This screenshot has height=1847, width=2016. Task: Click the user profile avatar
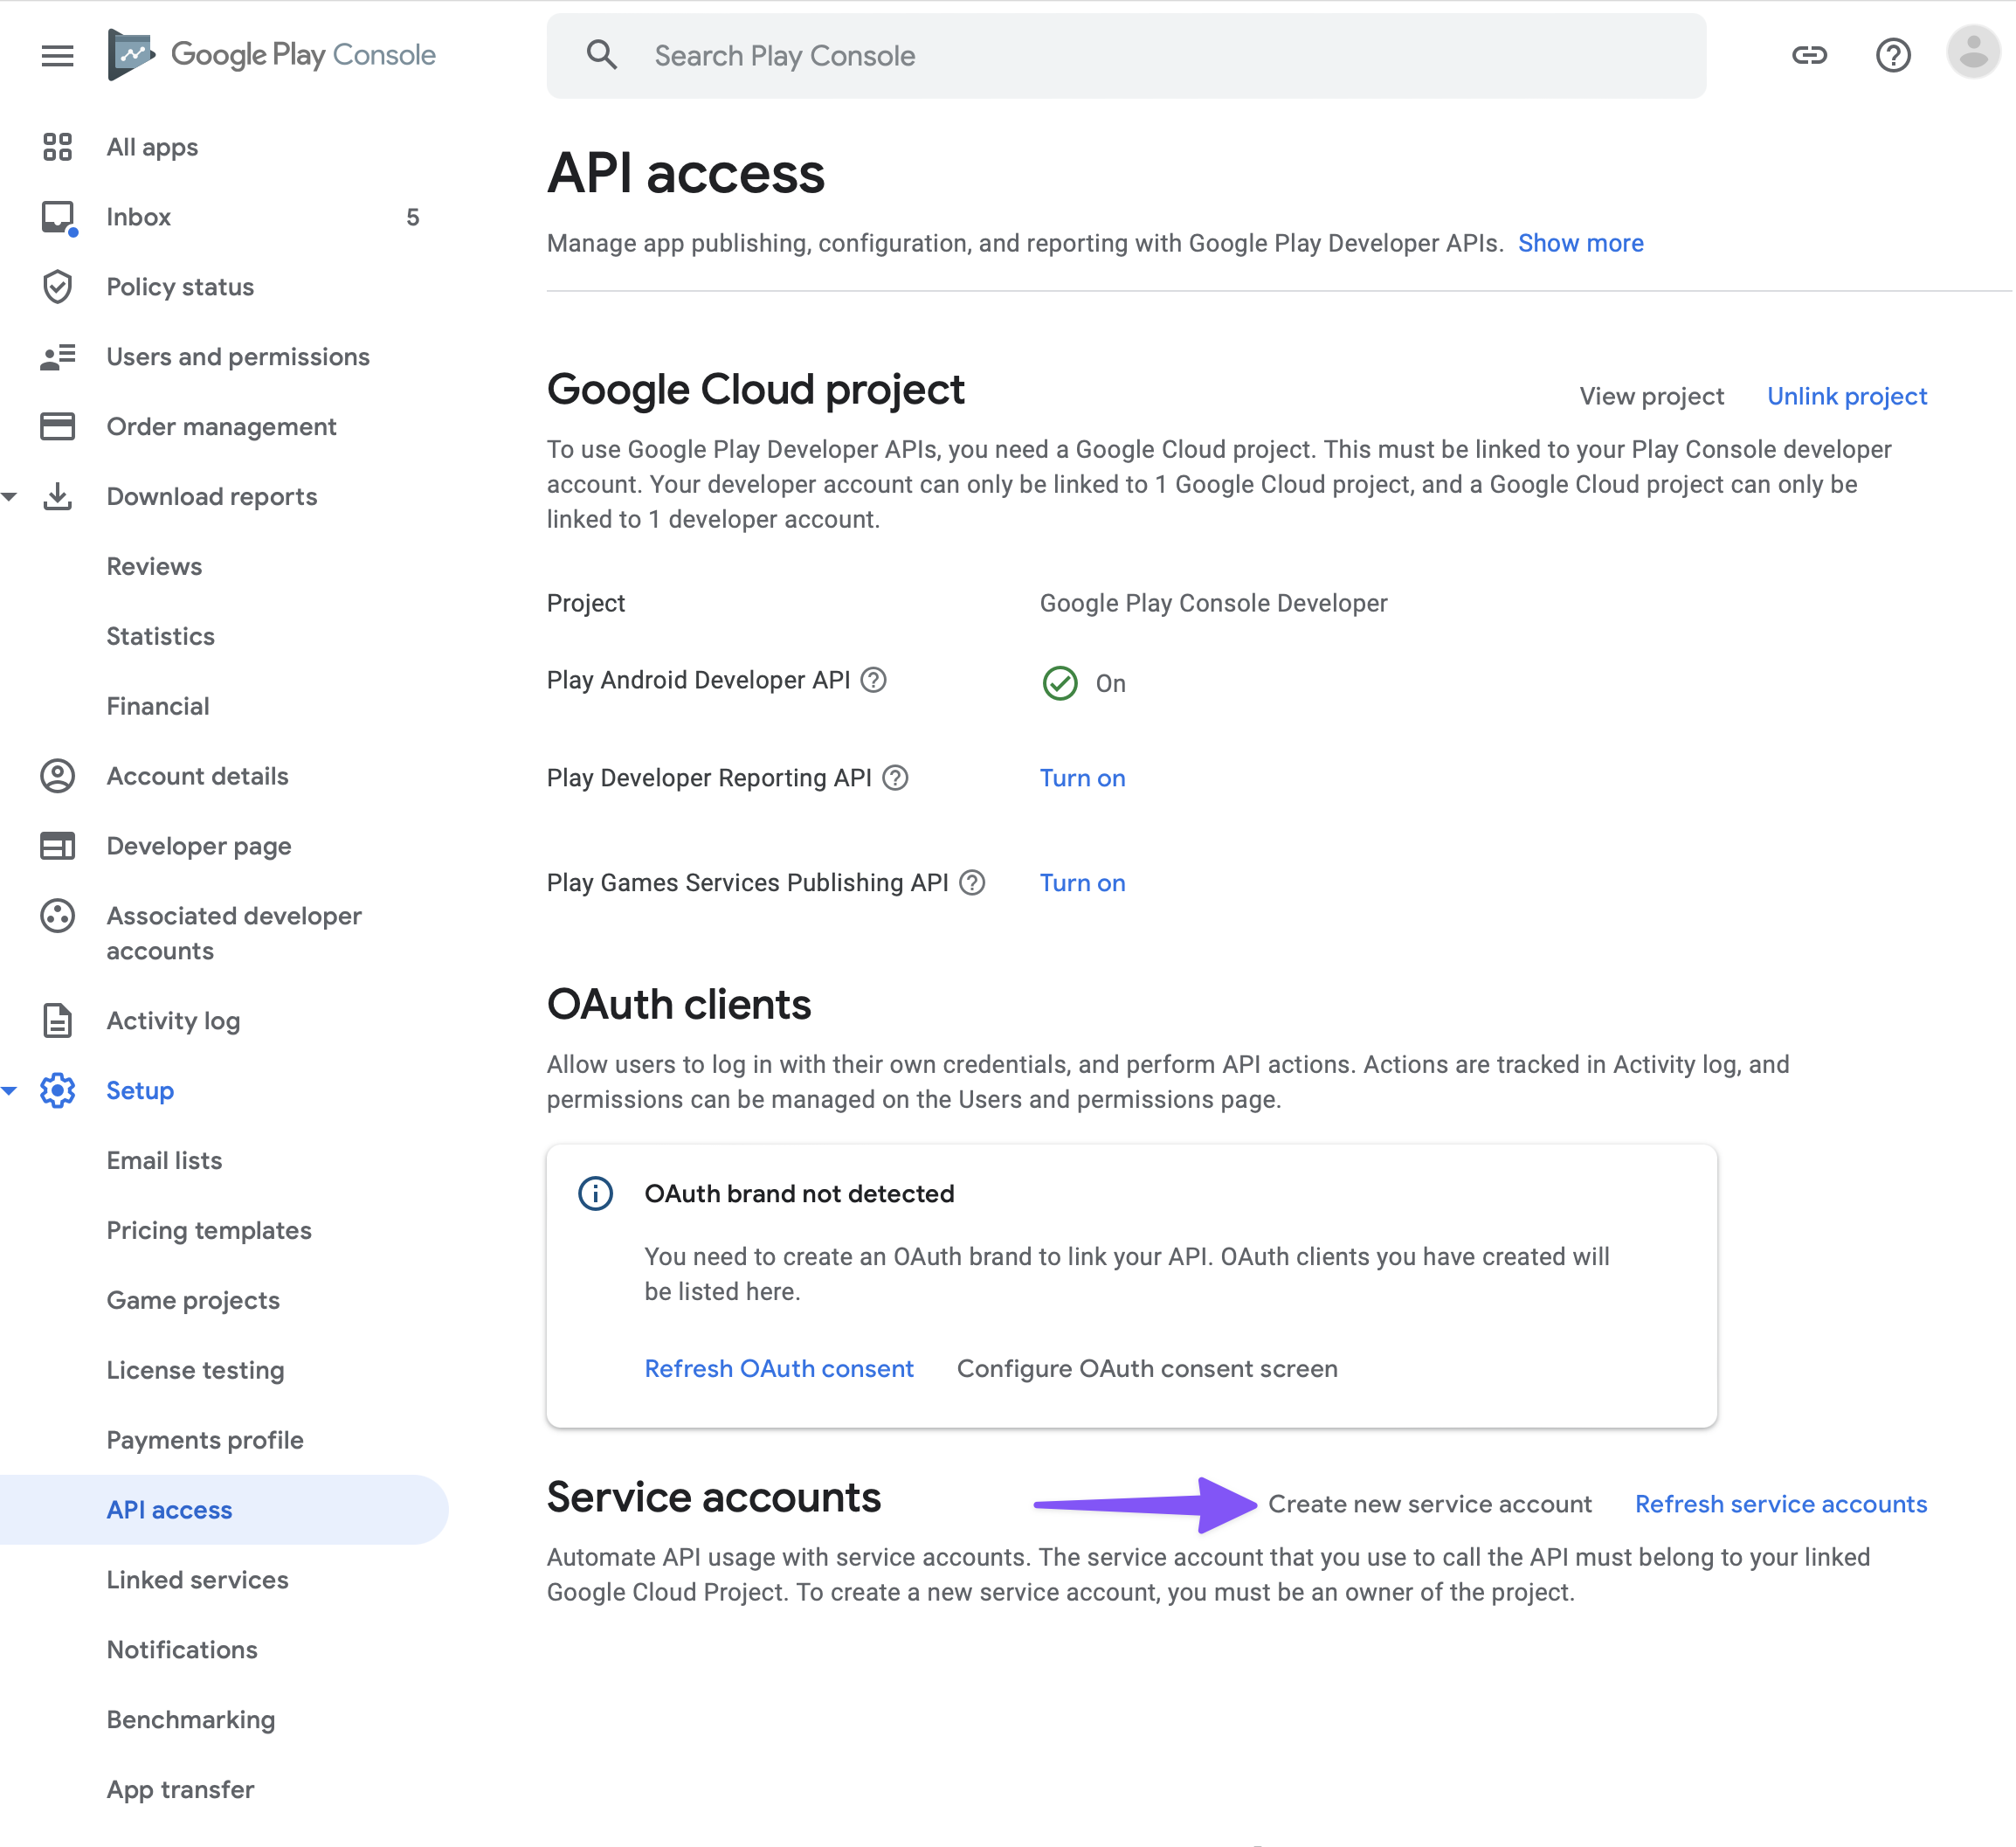pos(1972,53)
